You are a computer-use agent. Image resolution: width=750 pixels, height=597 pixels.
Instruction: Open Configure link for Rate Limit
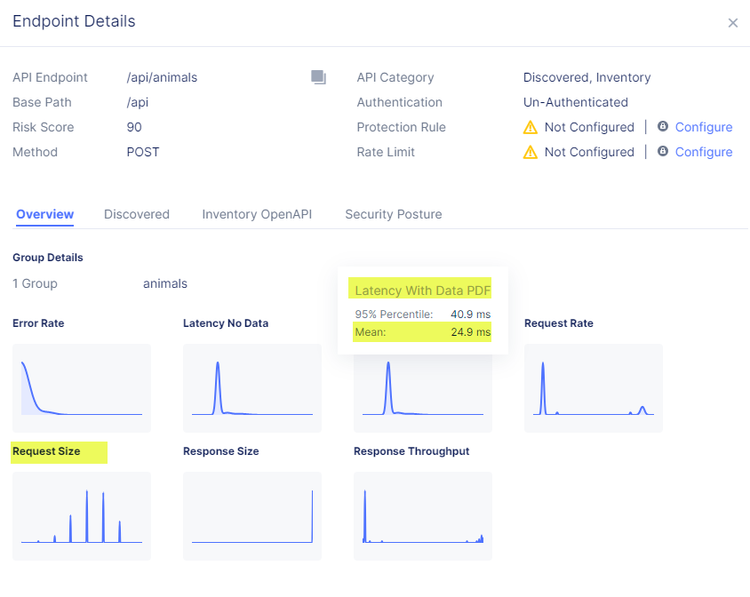point(703,152)
